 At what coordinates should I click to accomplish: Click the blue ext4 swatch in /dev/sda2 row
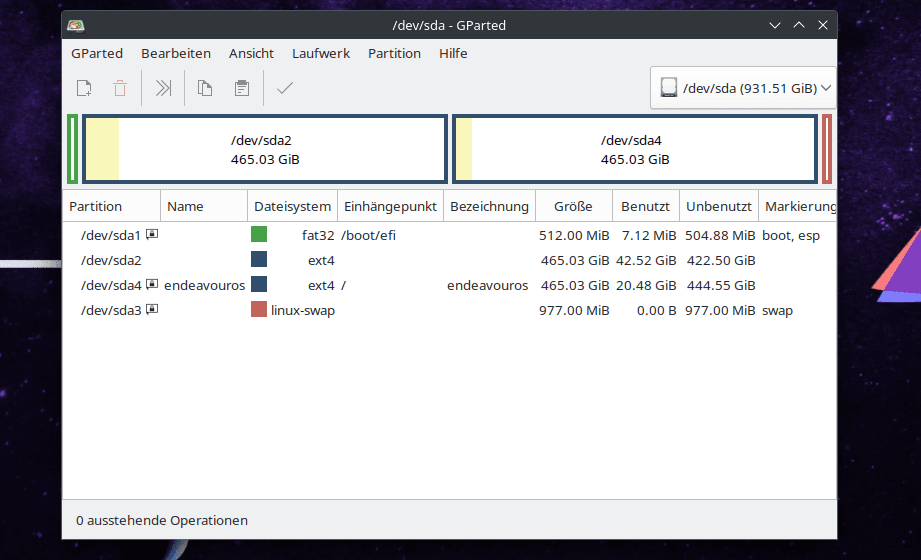pyautogui.click(x=259, y=259)
